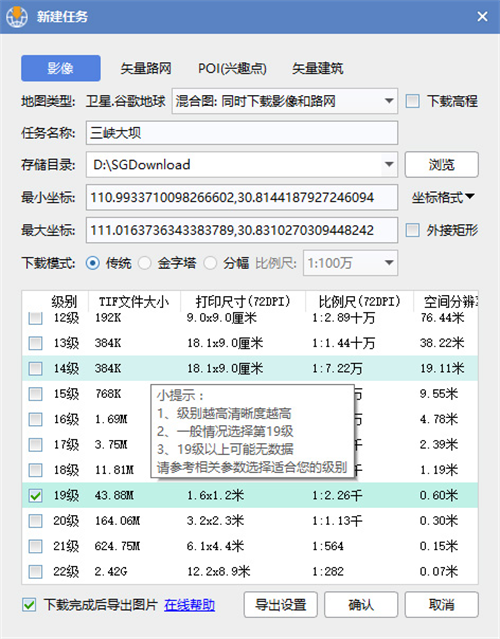
Task: Click the 76.44米 resolution cell
Action: pos(442,318)
